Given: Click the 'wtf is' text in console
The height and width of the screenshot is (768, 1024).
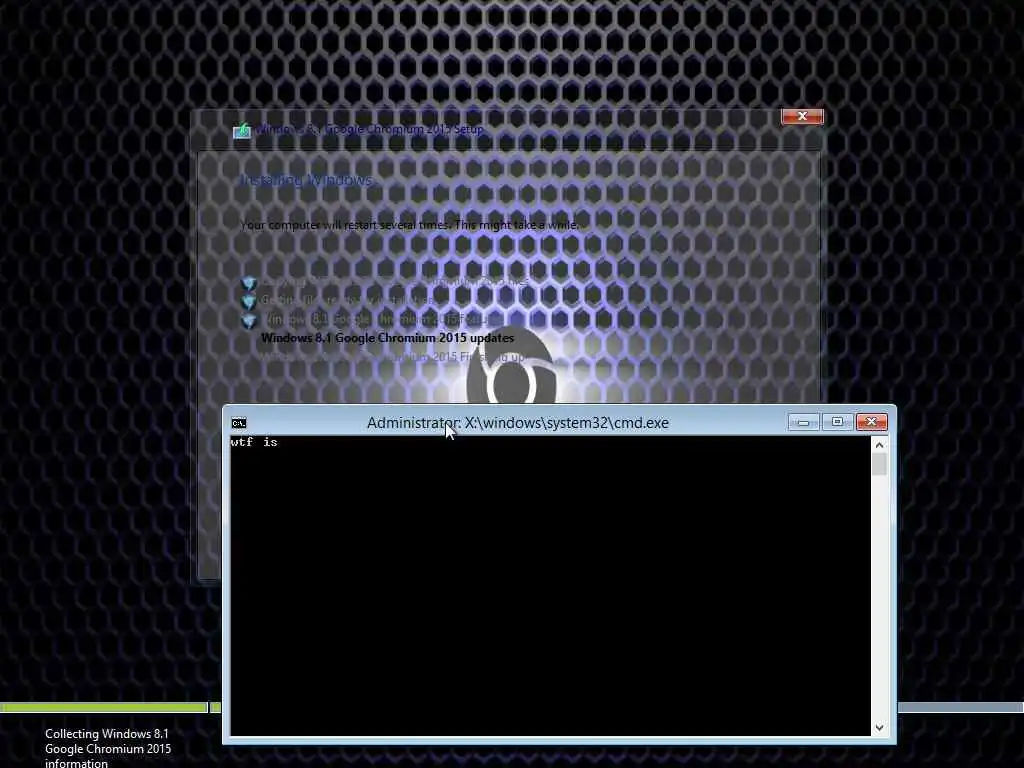Looking at the screenshot, I should pyautogui.click(x=254, y=443).
